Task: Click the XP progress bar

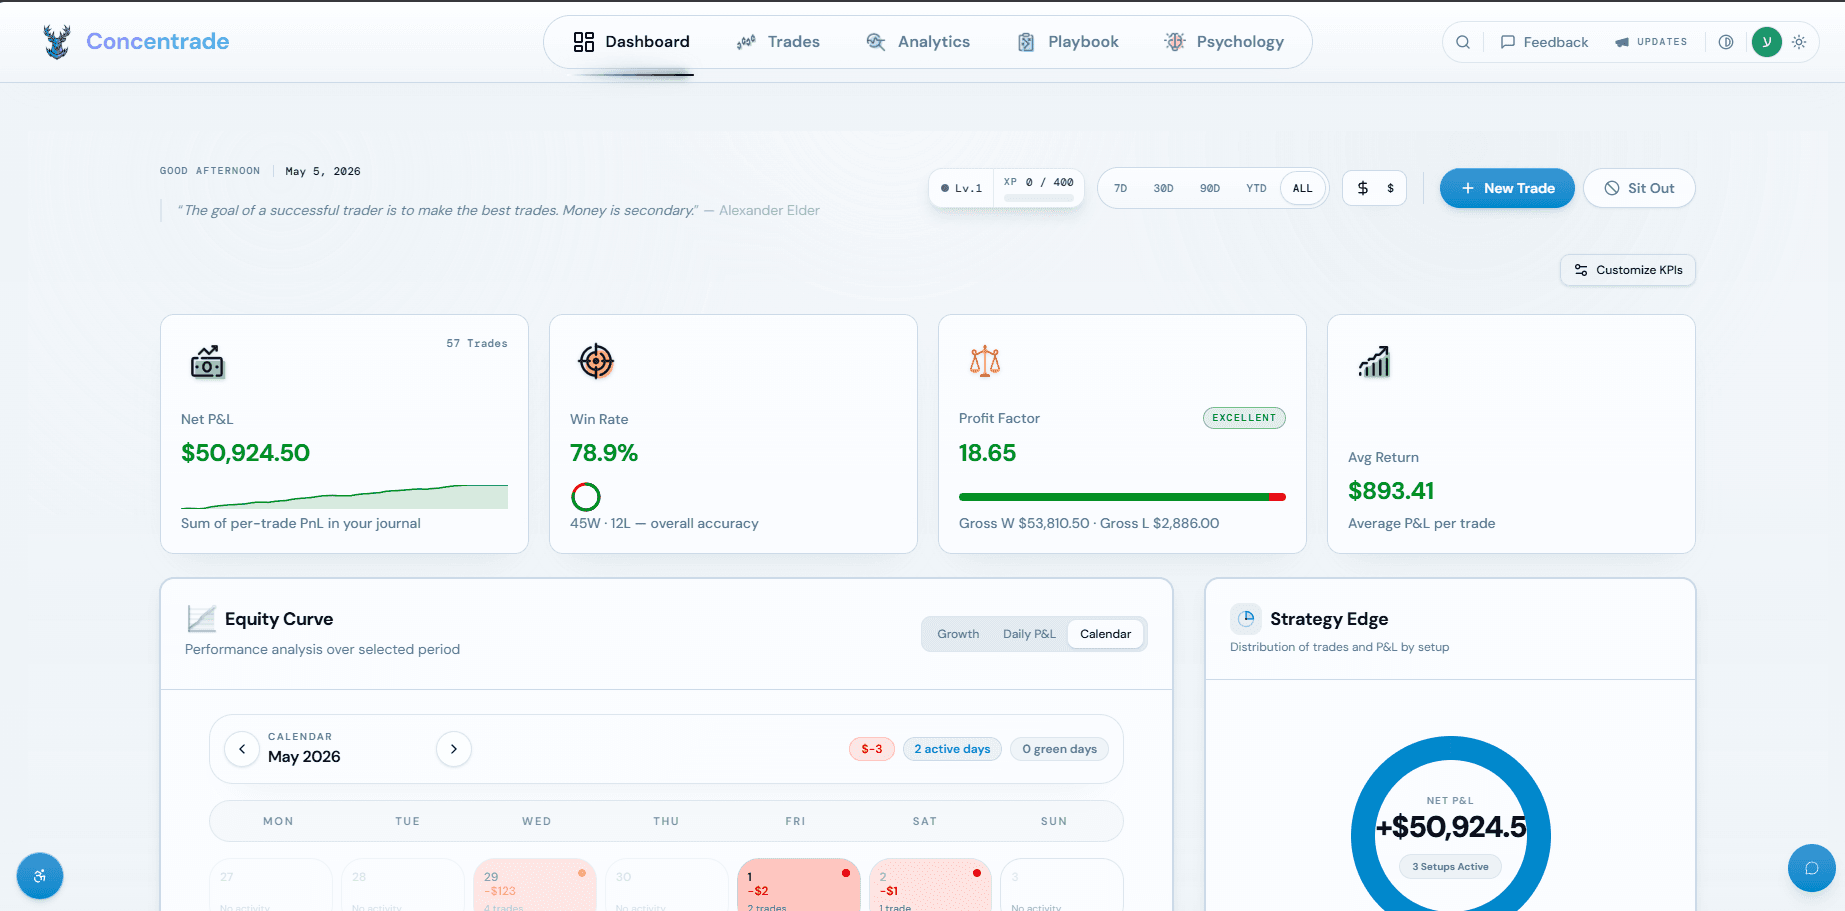Action: tap(1039, 198)
